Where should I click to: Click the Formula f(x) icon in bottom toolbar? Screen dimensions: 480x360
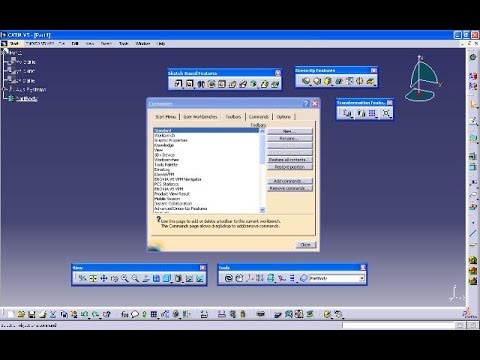pyautogui.click(x=124, y=314)
